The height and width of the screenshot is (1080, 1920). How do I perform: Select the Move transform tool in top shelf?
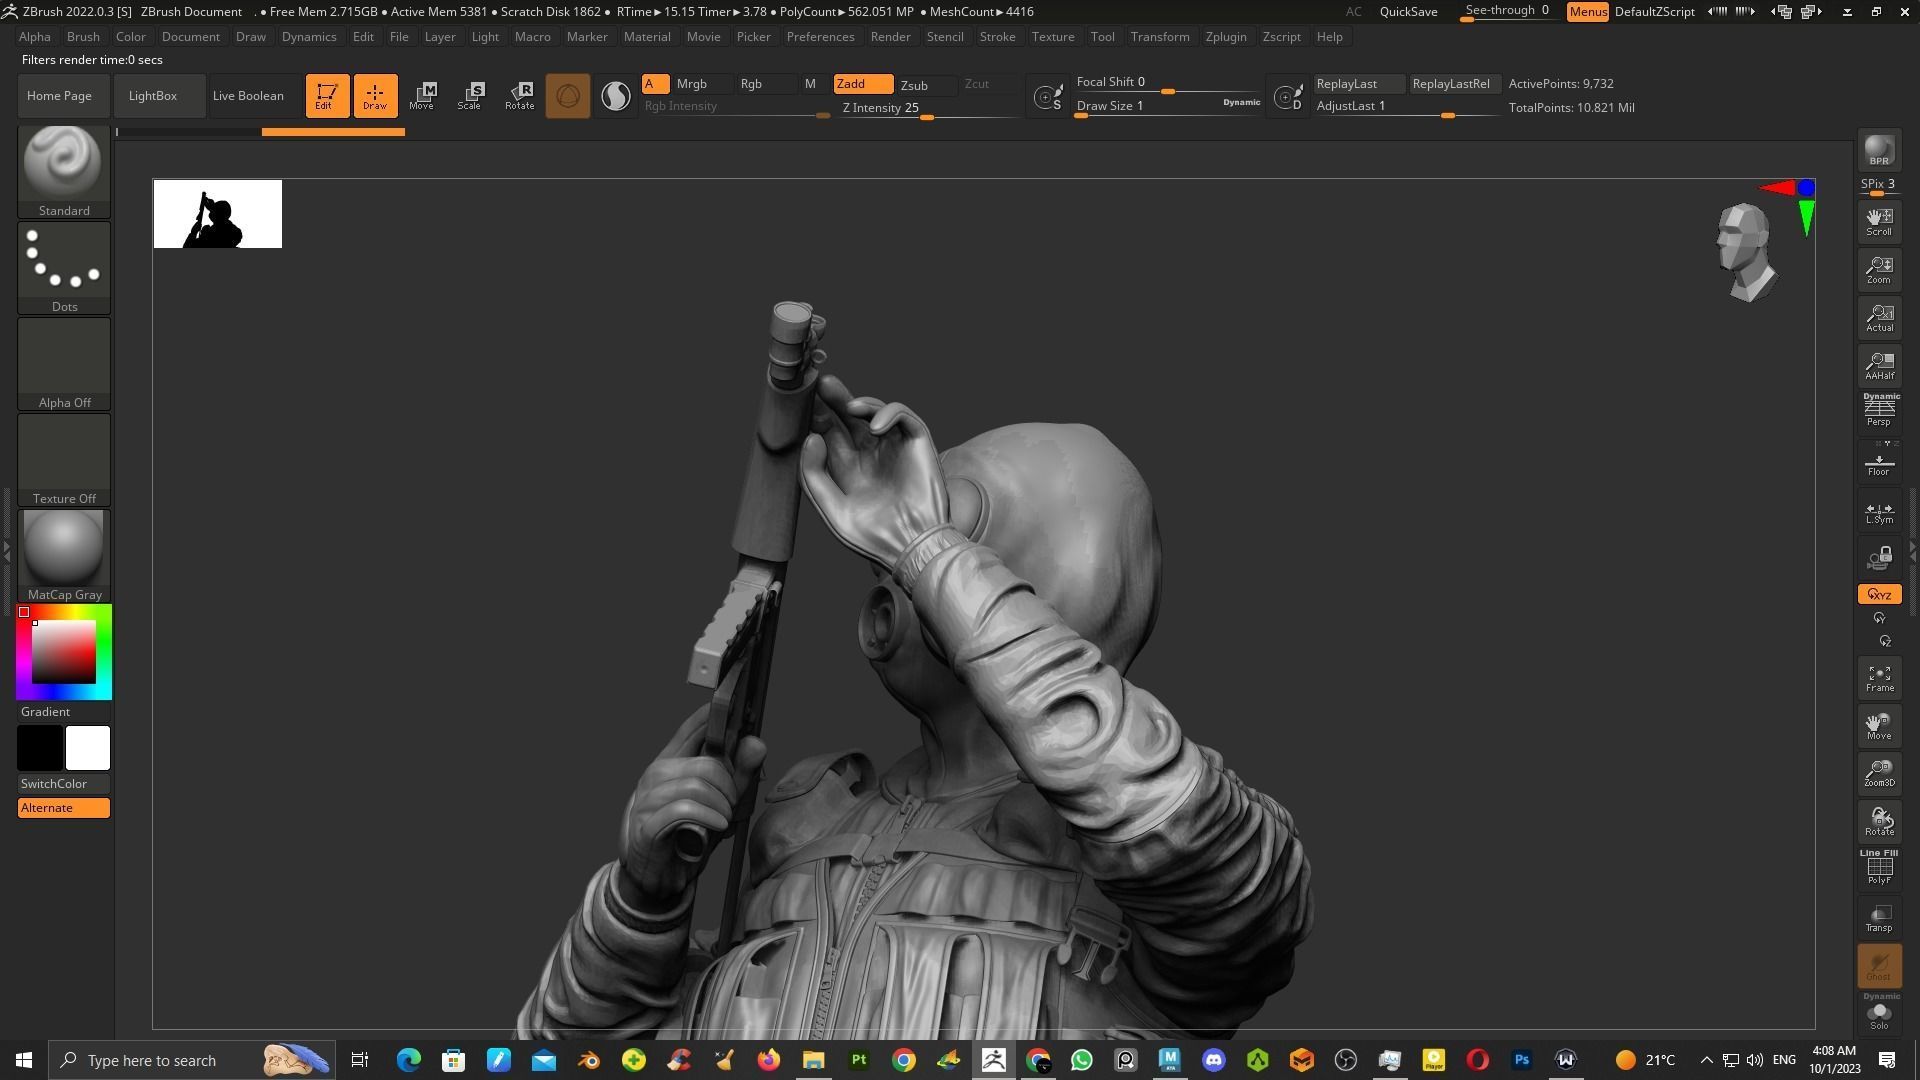(x=422, y=96)
